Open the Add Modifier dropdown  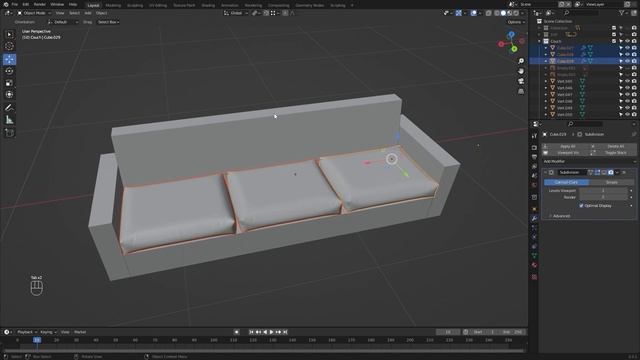tap(589, 162)
